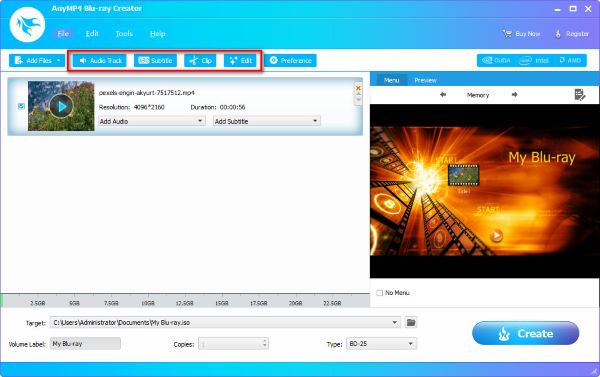The height and width of the screenshot is (377, 600).
Task: Click the film thumbnail in menu preview
Action: pyautogui.click(x=463, y=175)
